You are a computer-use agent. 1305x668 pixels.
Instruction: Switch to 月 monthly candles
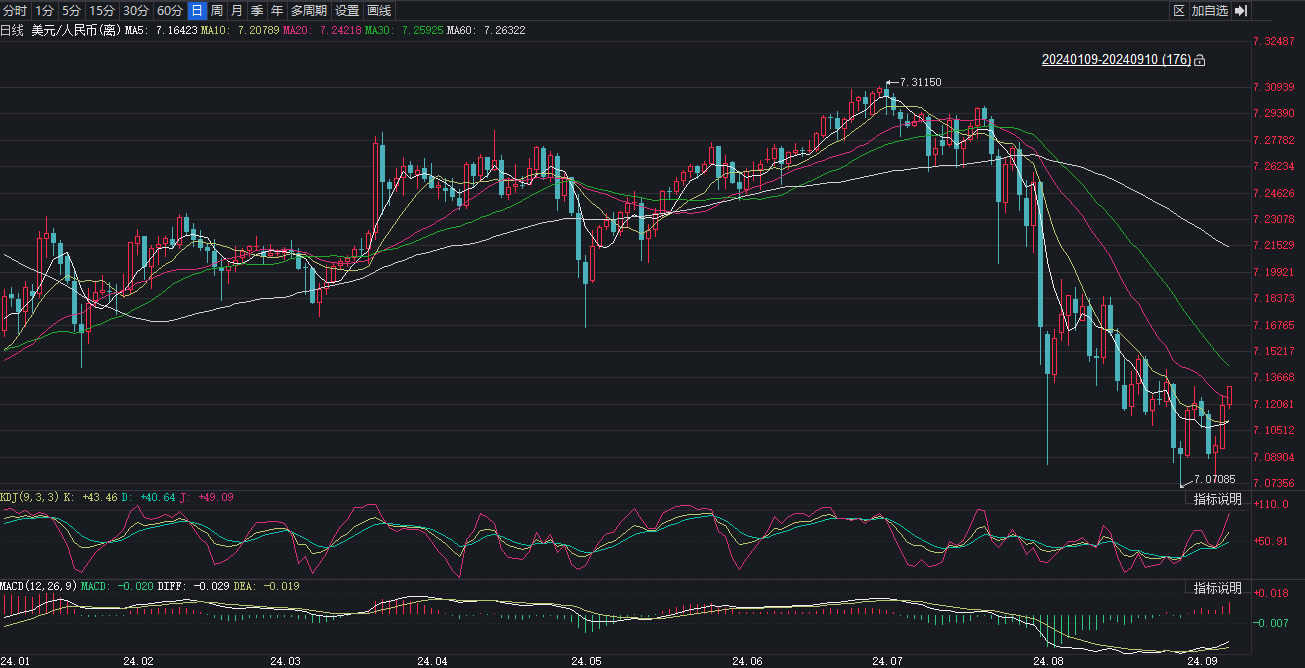(x=236, y=11)
